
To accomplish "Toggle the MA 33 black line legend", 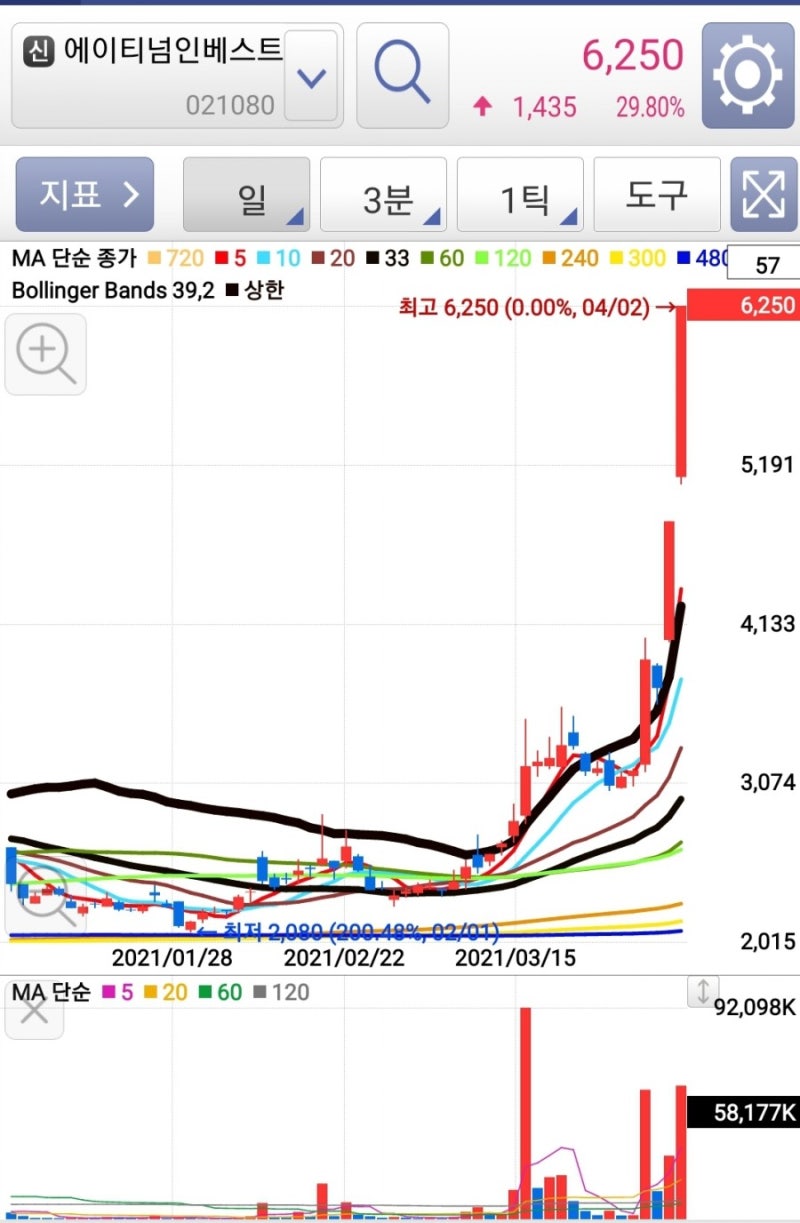I will pyautogui.click(x=386, y=258).
